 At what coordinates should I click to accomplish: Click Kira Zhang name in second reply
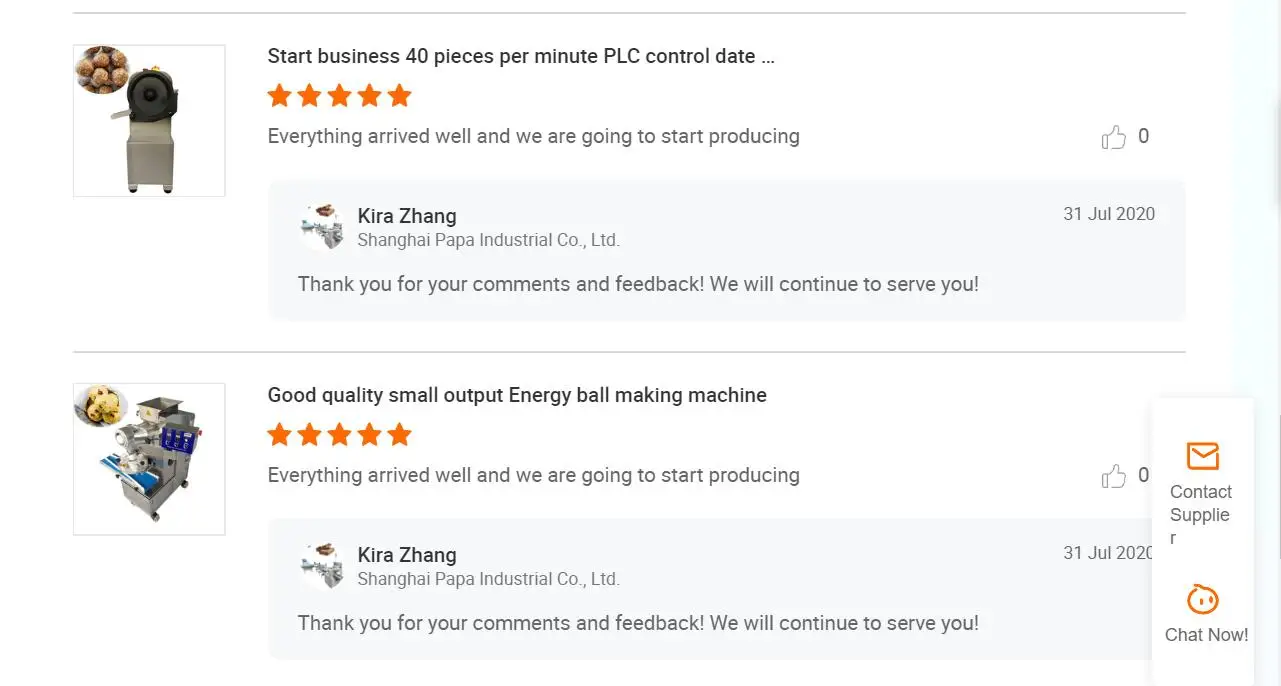click(x=407, y=555)
